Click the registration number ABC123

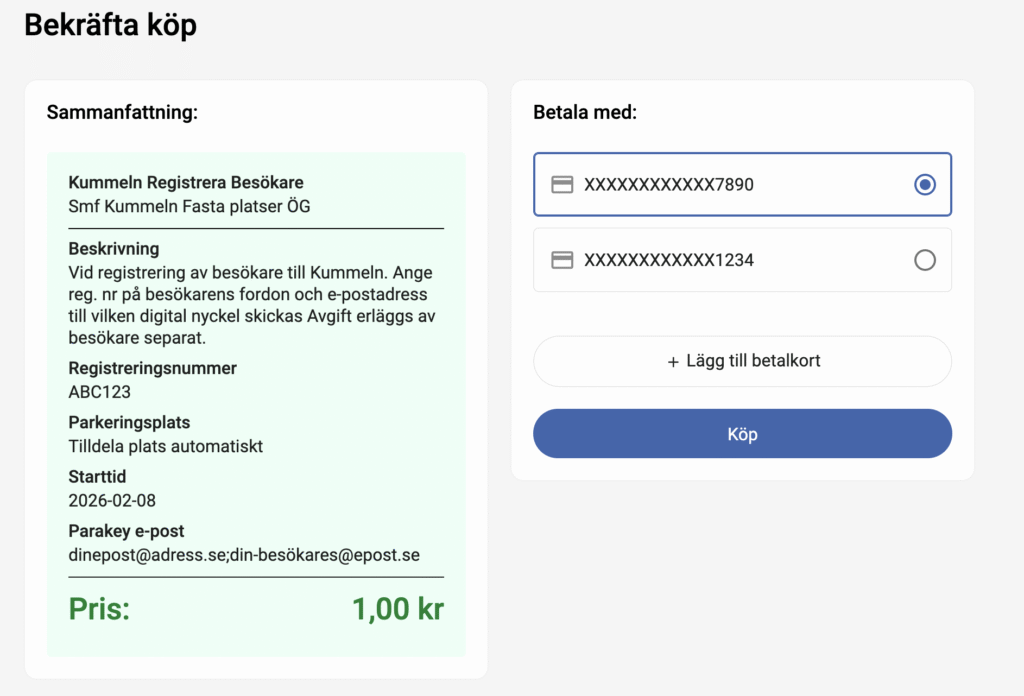click(99, 392)
